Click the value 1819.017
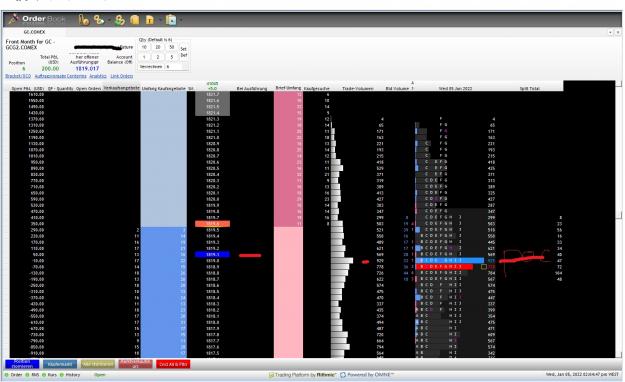This screenshot has width=625, height=382. tap(87, 69)
